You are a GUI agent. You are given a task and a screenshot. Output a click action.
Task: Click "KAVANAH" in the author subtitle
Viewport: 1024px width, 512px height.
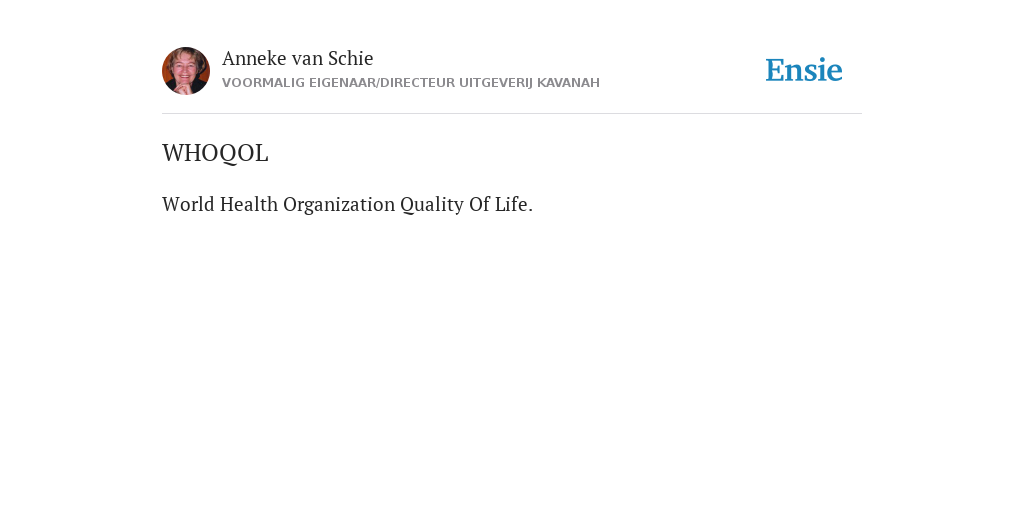point(568,83)
